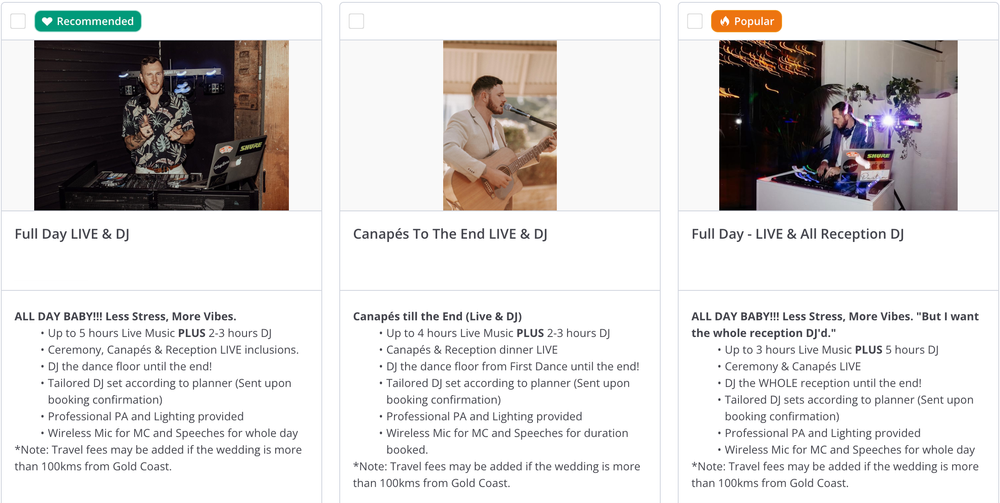The image size is (1000, 503).
Task: Click "Up to 3 hours Live Music" bullet
Action: (831, 350)
